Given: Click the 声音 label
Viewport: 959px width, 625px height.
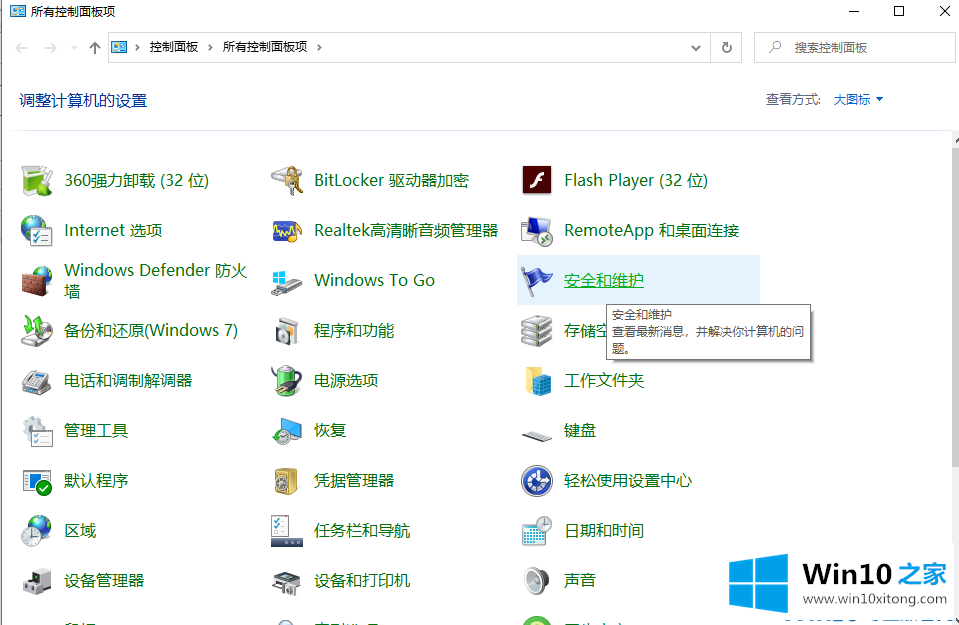Looking at the screenshot, I should pos(580,580).
